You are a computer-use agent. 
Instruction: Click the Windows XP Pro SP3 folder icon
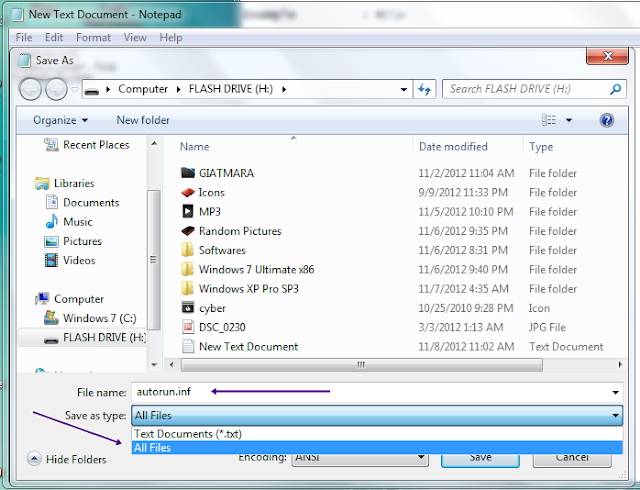coord(187,288)
